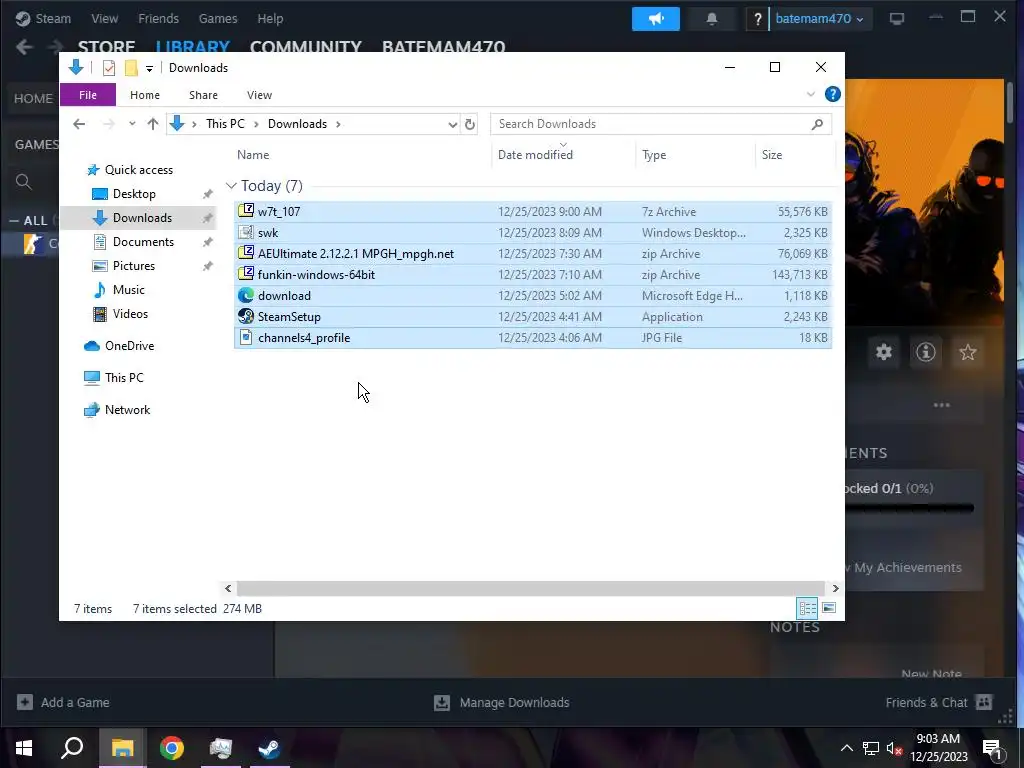
Task: Open the Steam Games menu
Action: (x=218, y=19)
